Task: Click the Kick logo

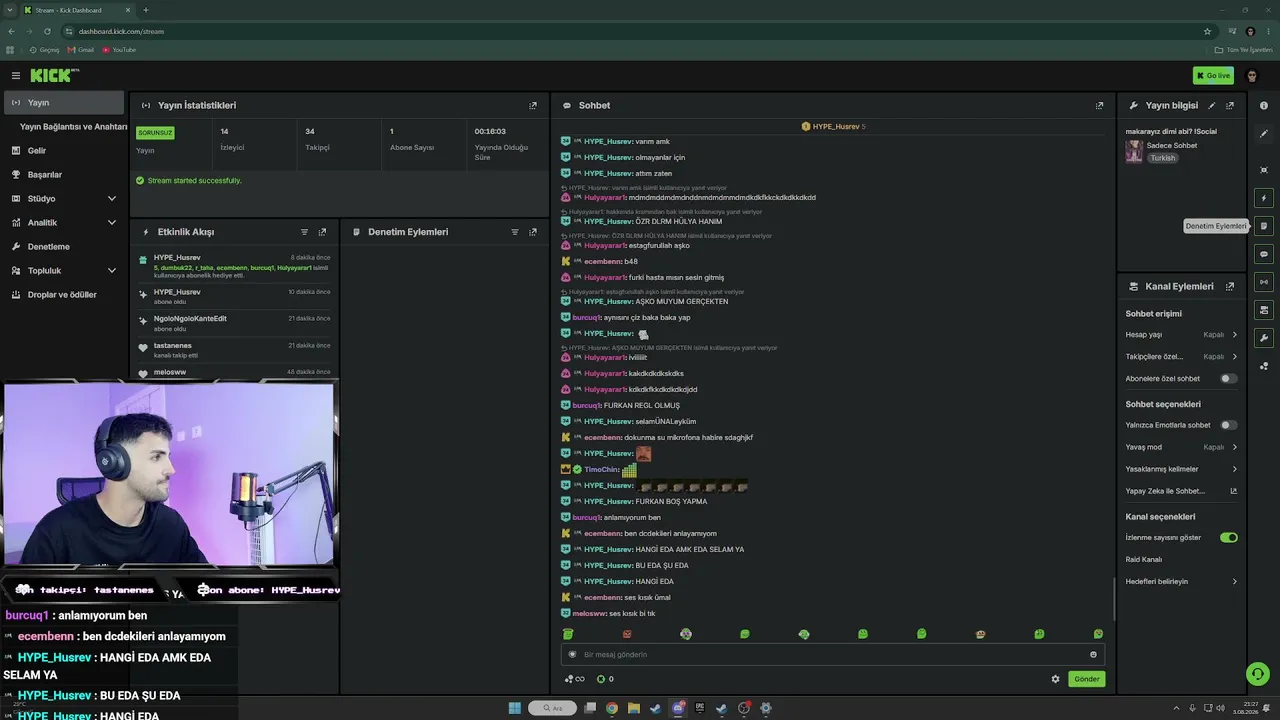Action: (x=52, y=75)
